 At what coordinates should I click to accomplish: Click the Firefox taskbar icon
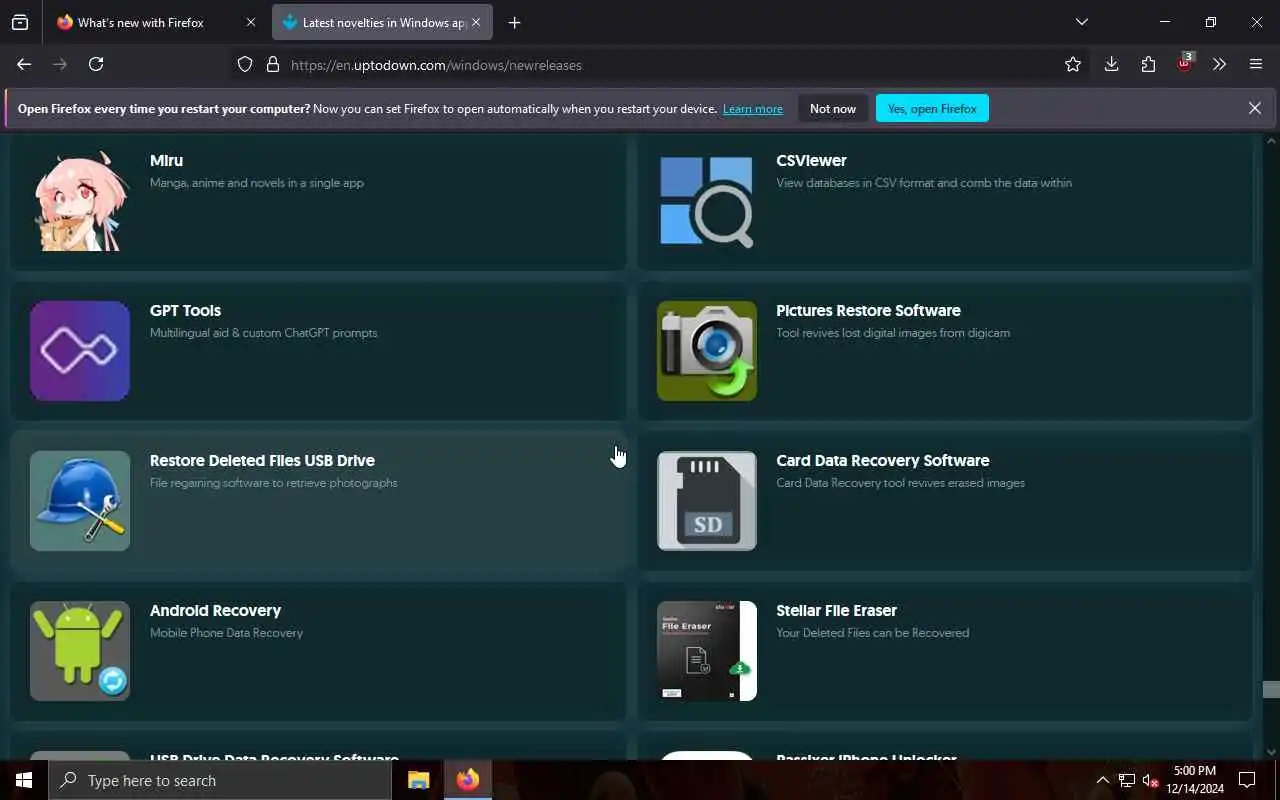point(468,780)
